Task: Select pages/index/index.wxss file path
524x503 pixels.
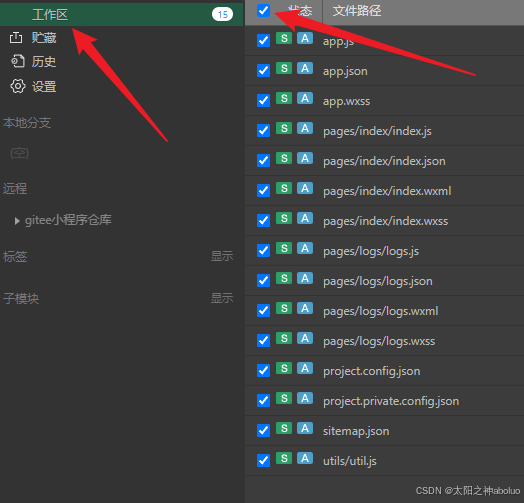Action: pyautogui.click(x=385, y=221)
